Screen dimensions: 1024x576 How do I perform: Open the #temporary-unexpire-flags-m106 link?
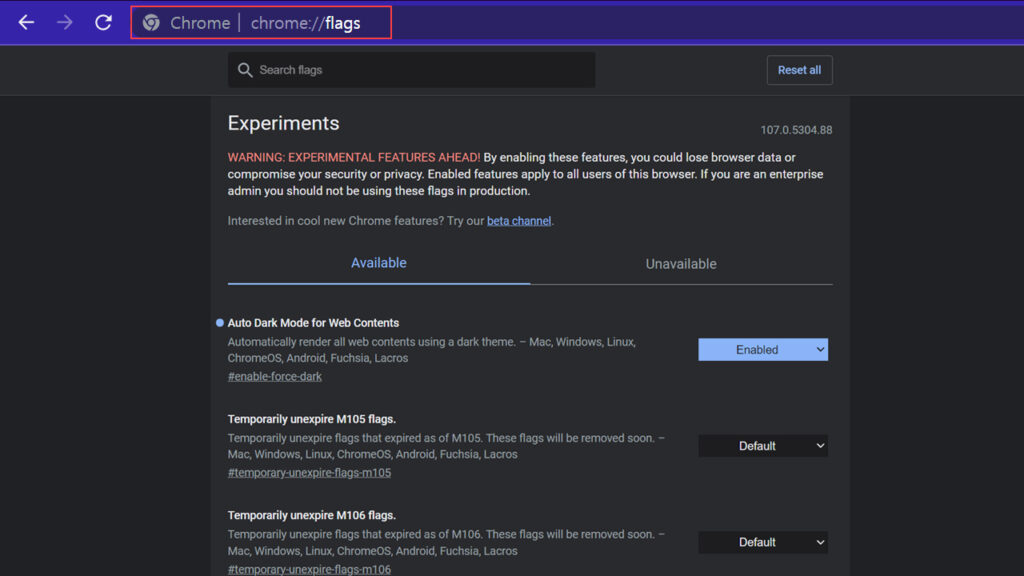pos(310,569)
